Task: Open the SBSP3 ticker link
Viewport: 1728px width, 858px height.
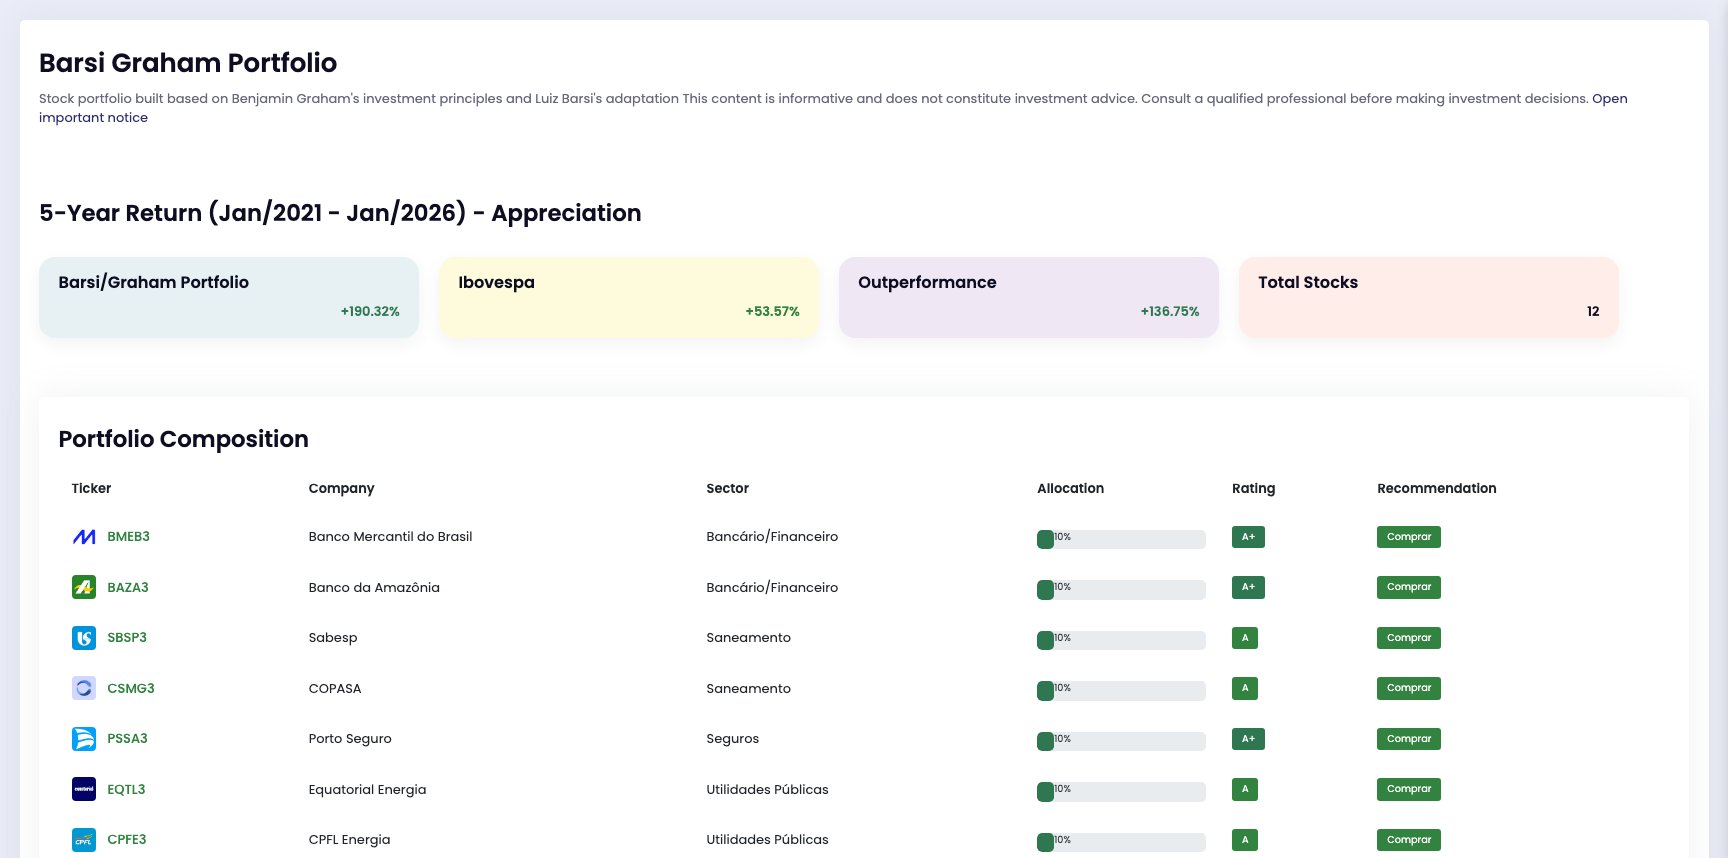Action: pyautogui.click(x=127, y=638)
